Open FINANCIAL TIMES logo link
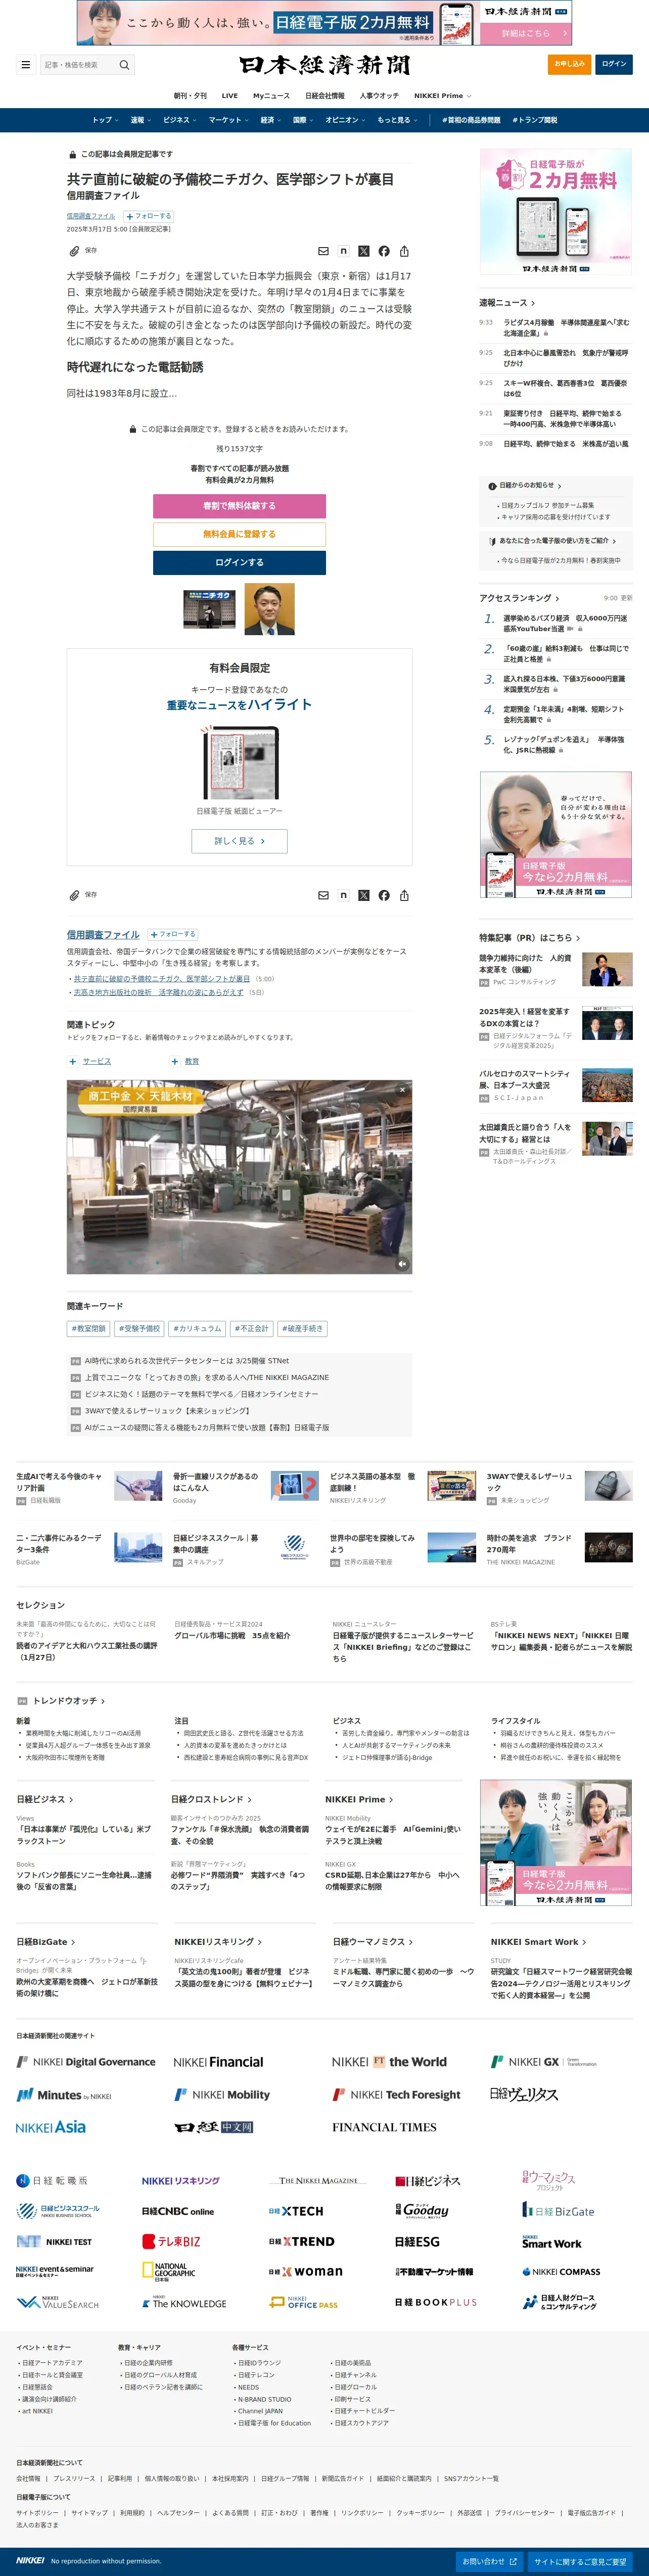This screenshot has width=649, height=2576. 384,2127
